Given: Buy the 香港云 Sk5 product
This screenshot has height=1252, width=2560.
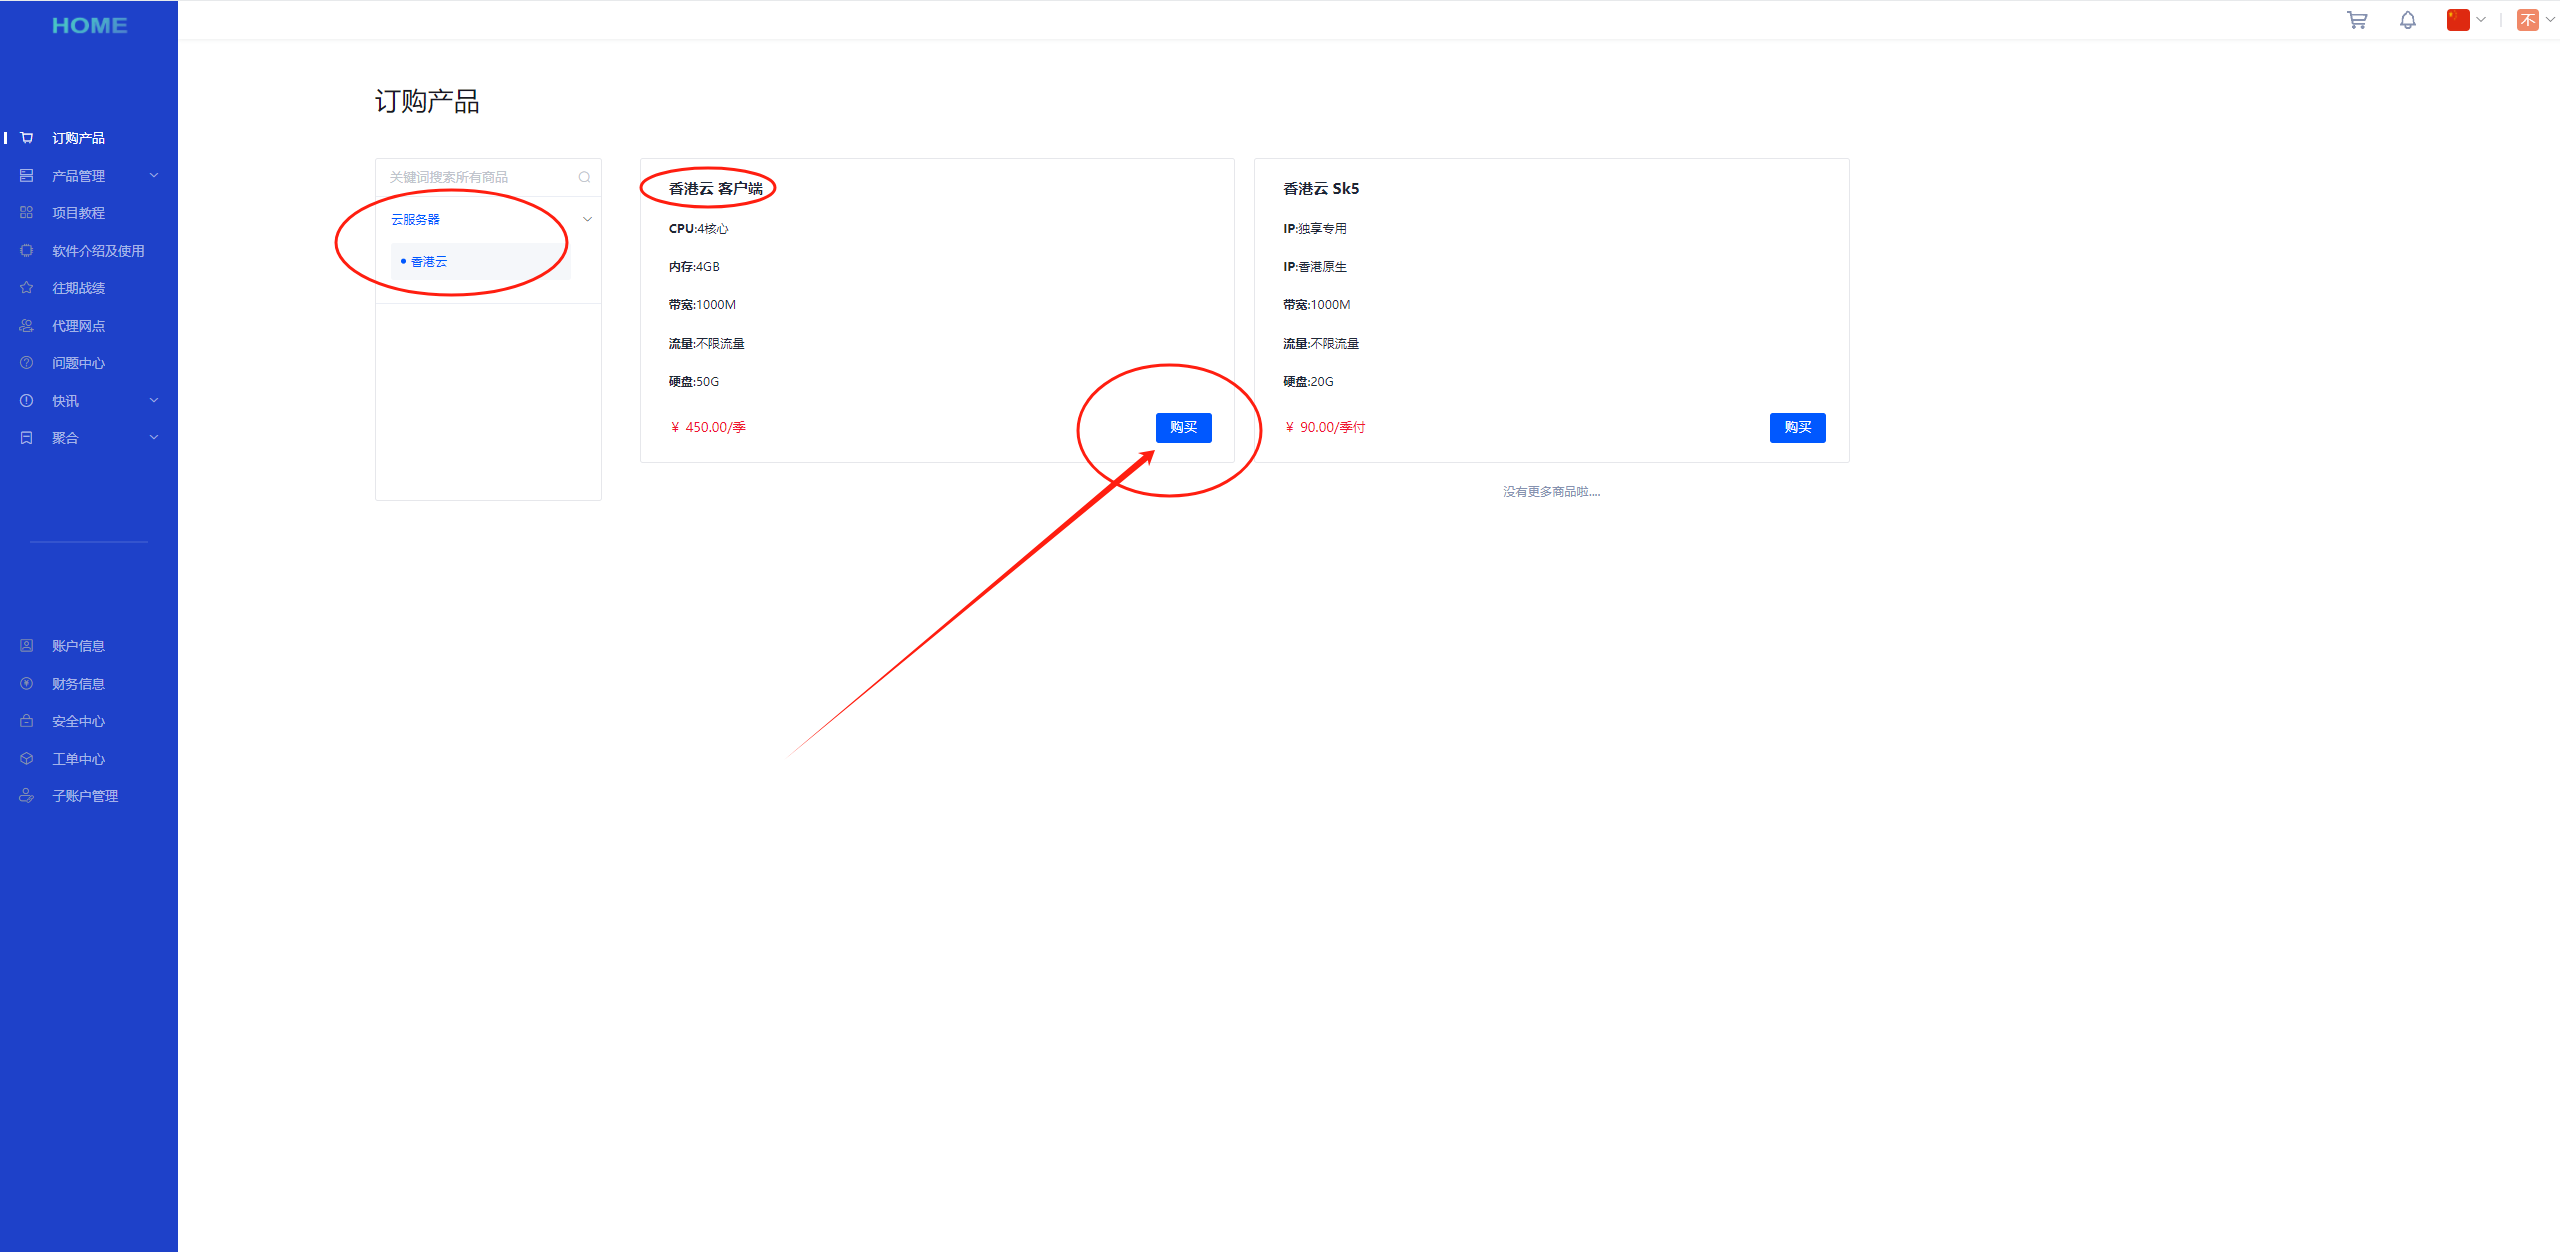Looking at the screenshot, I should 1797,428.
